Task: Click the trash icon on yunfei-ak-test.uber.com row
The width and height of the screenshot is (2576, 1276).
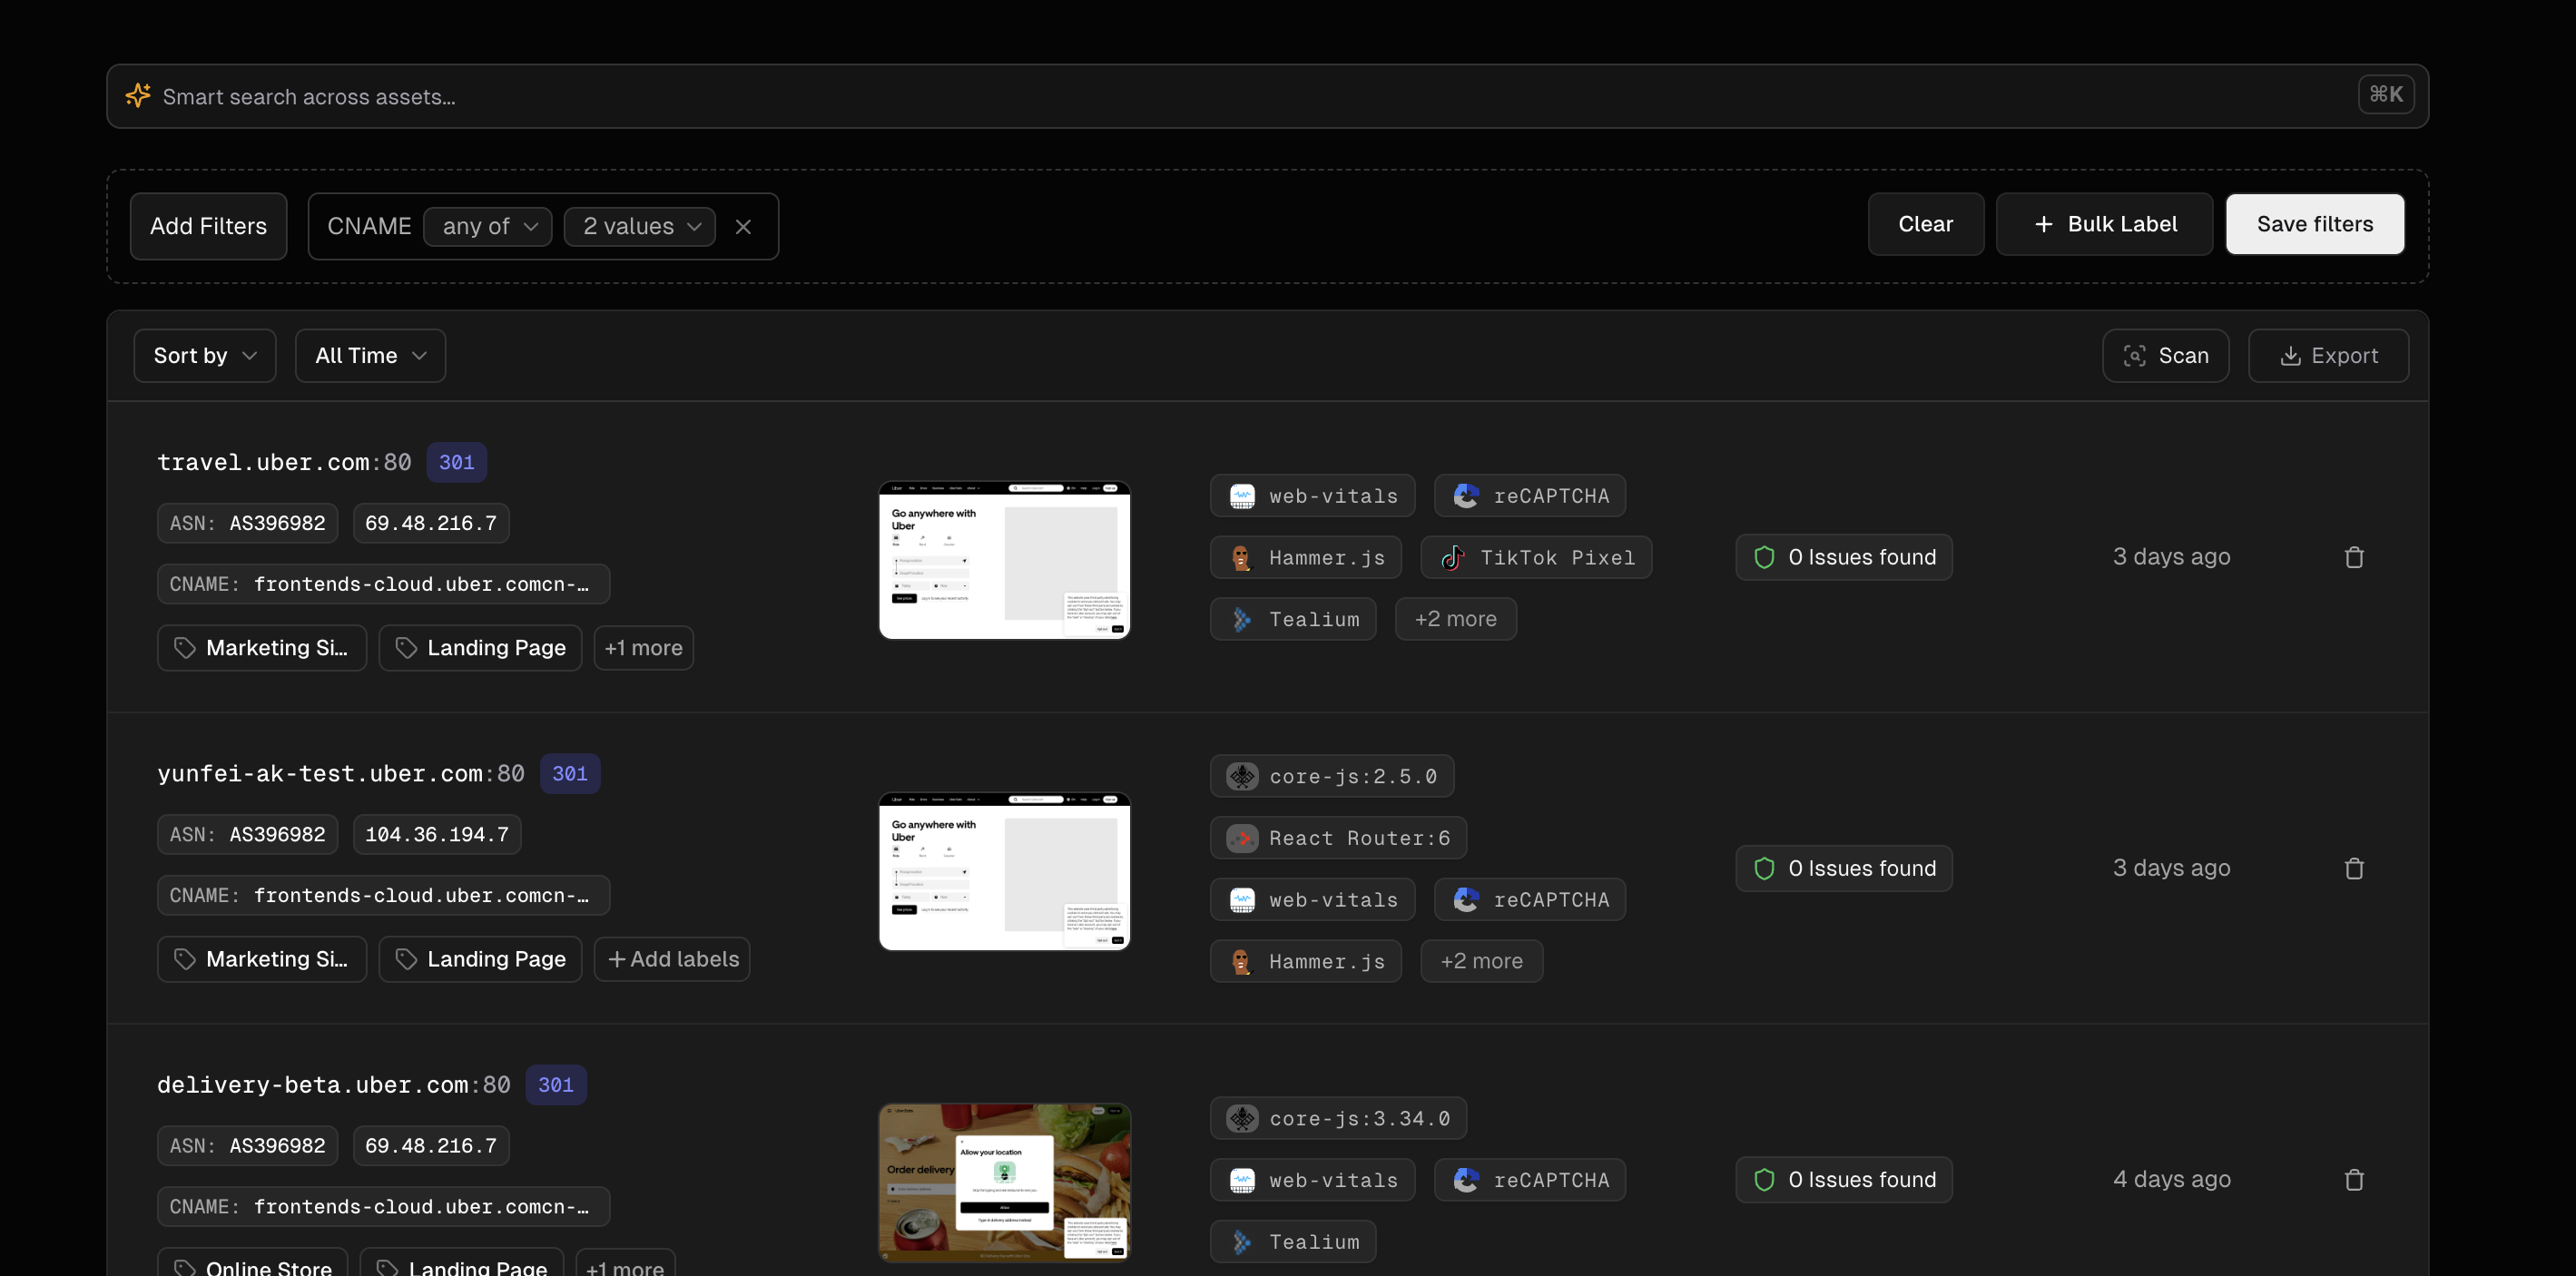Action: (2354, 868)
